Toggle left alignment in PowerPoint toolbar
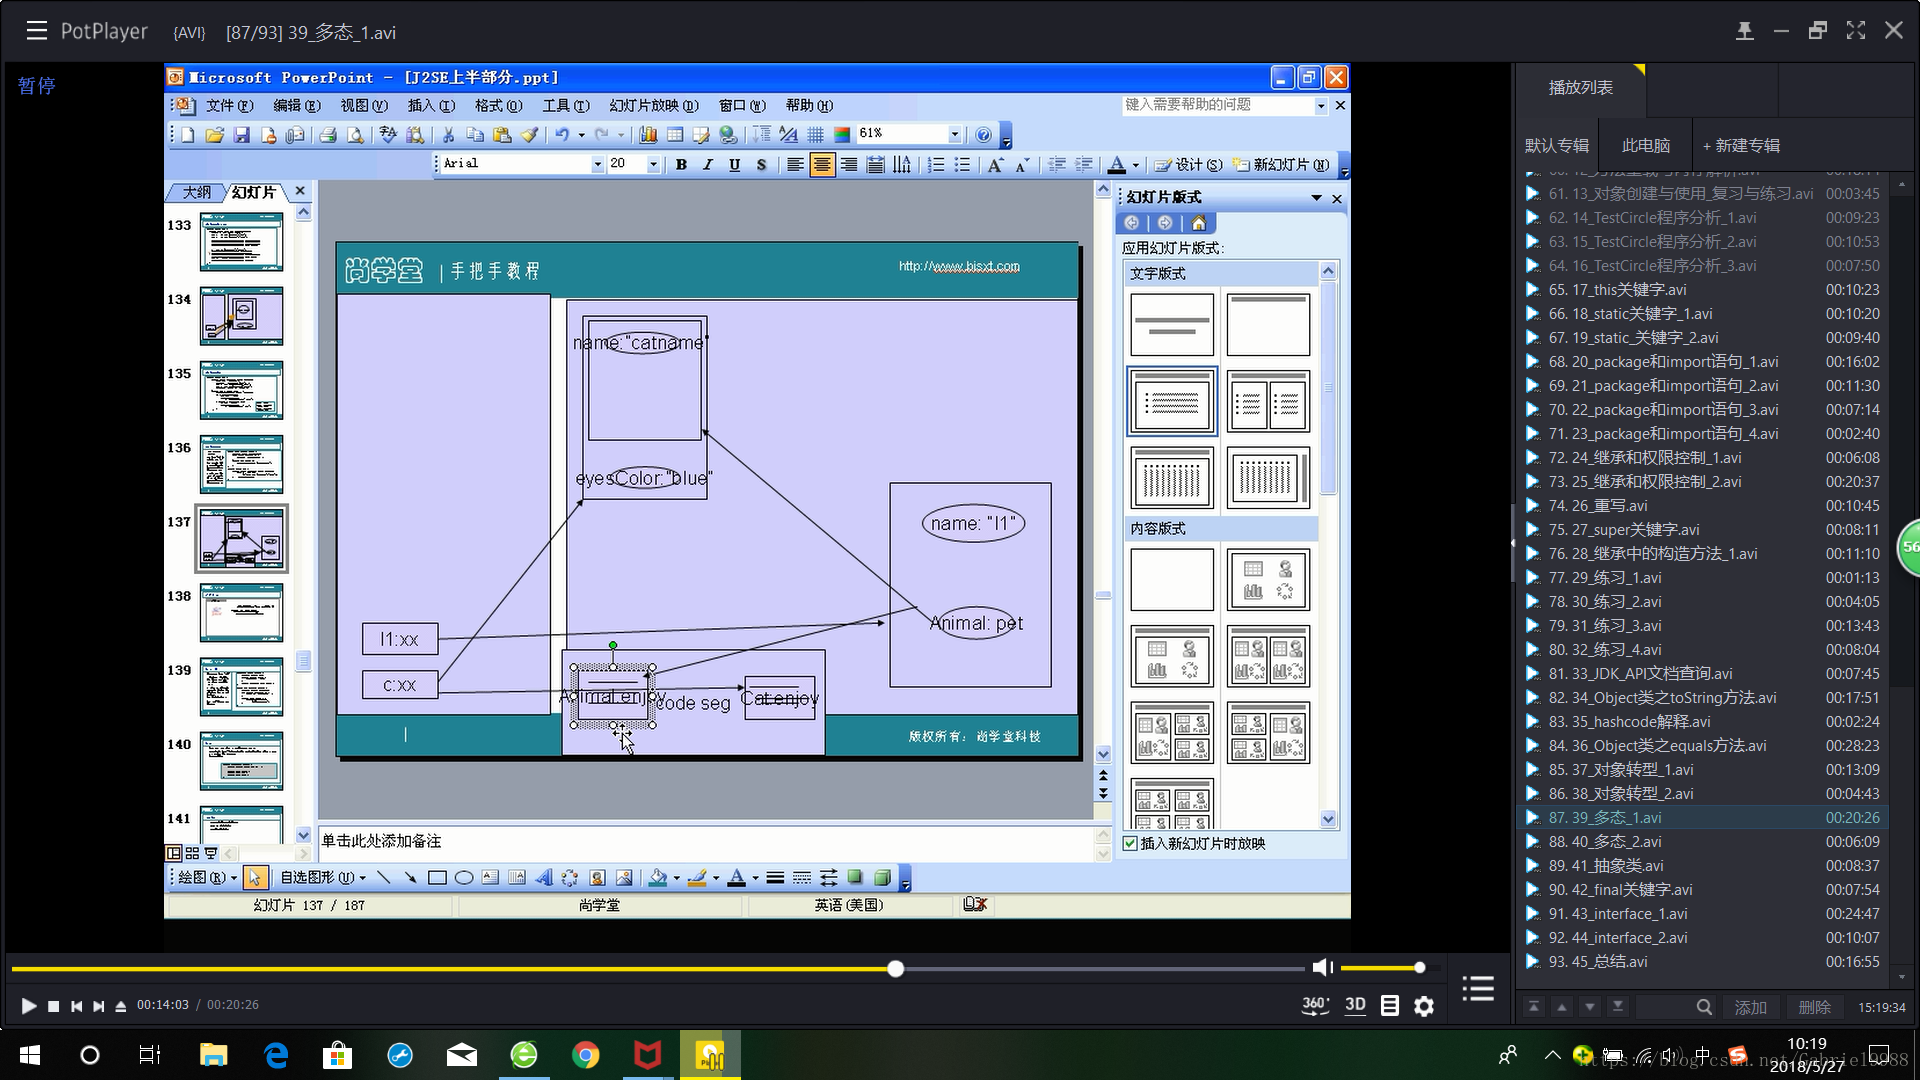The image size is (1920, 1080). pos(794,164)
